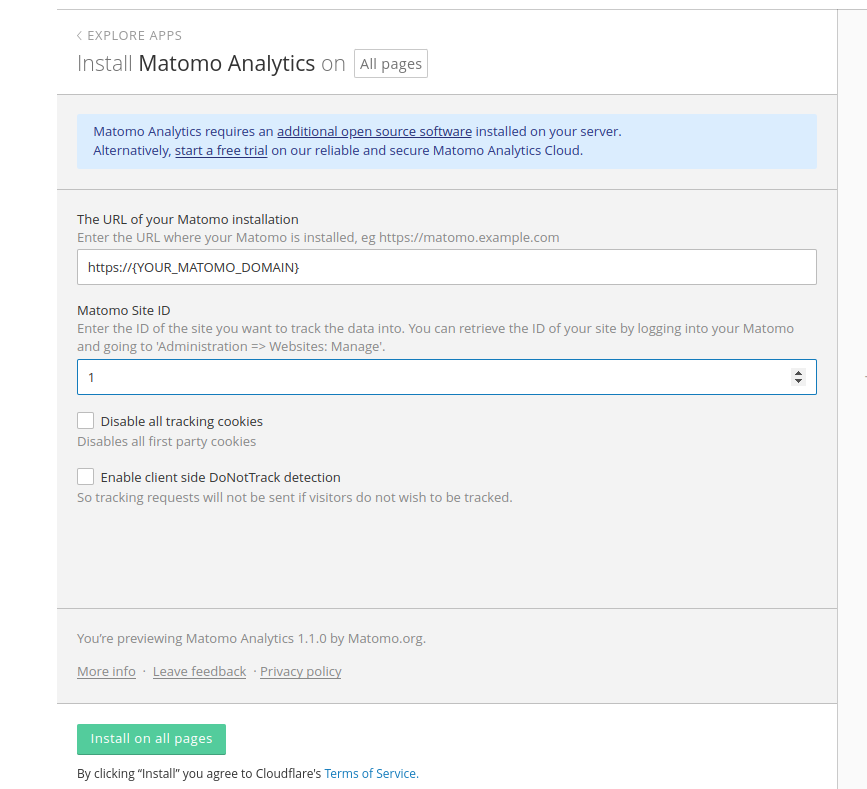Screen dimensions: 867x789
Task: Follow the start a free trial link
Action: pyautogui.click(x=221, y=151)
